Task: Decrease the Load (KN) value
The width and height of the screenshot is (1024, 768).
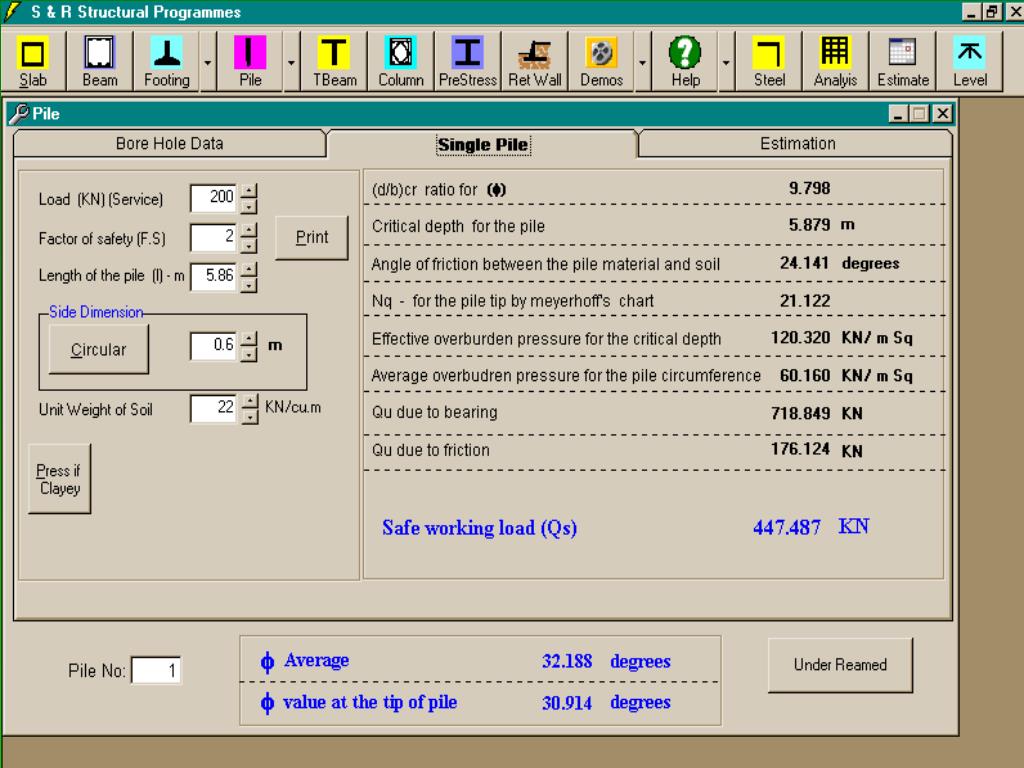Action: [x=249, y=206]
